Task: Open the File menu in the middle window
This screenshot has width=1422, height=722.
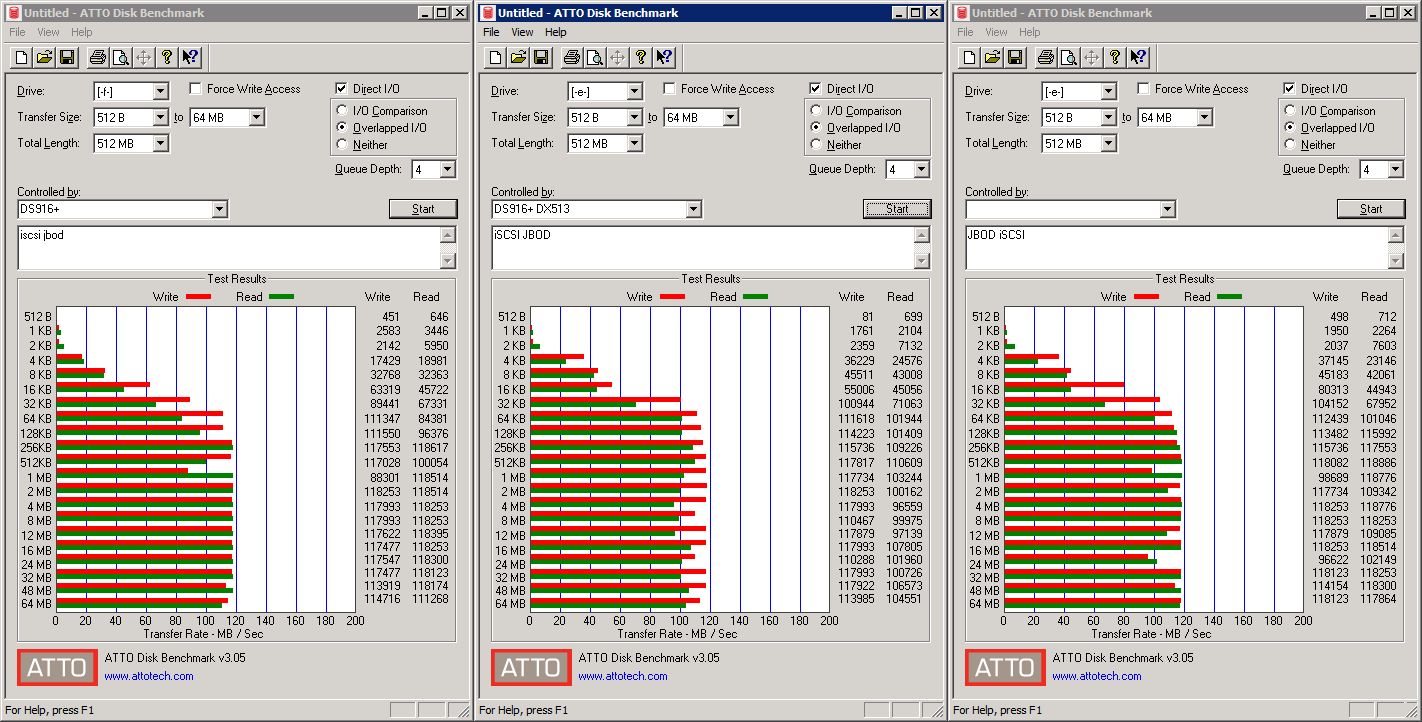Action: (x=491, y=32)
